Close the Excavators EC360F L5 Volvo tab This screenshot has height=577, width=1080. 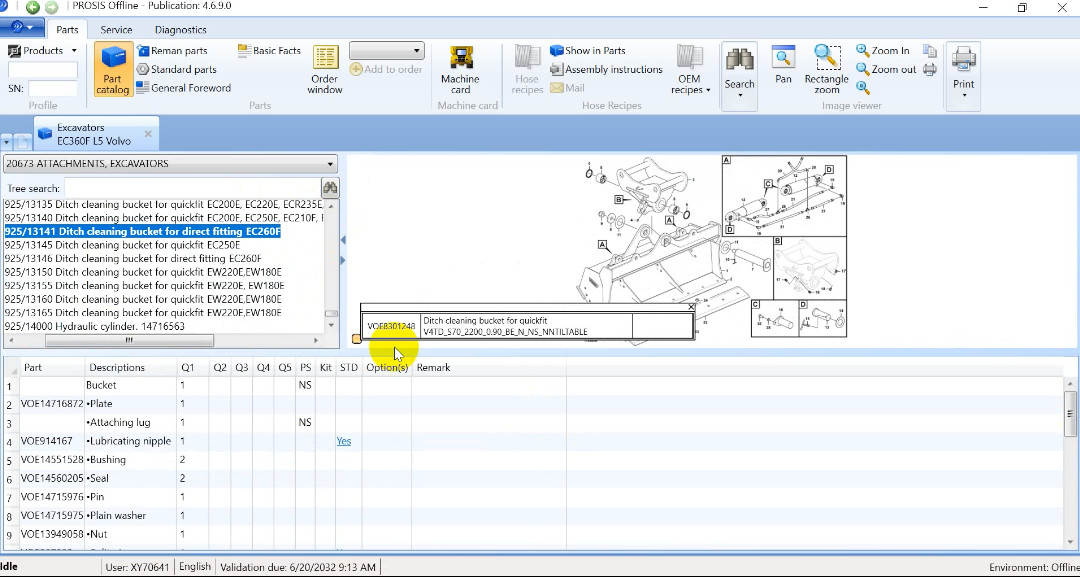coord(148,134)
